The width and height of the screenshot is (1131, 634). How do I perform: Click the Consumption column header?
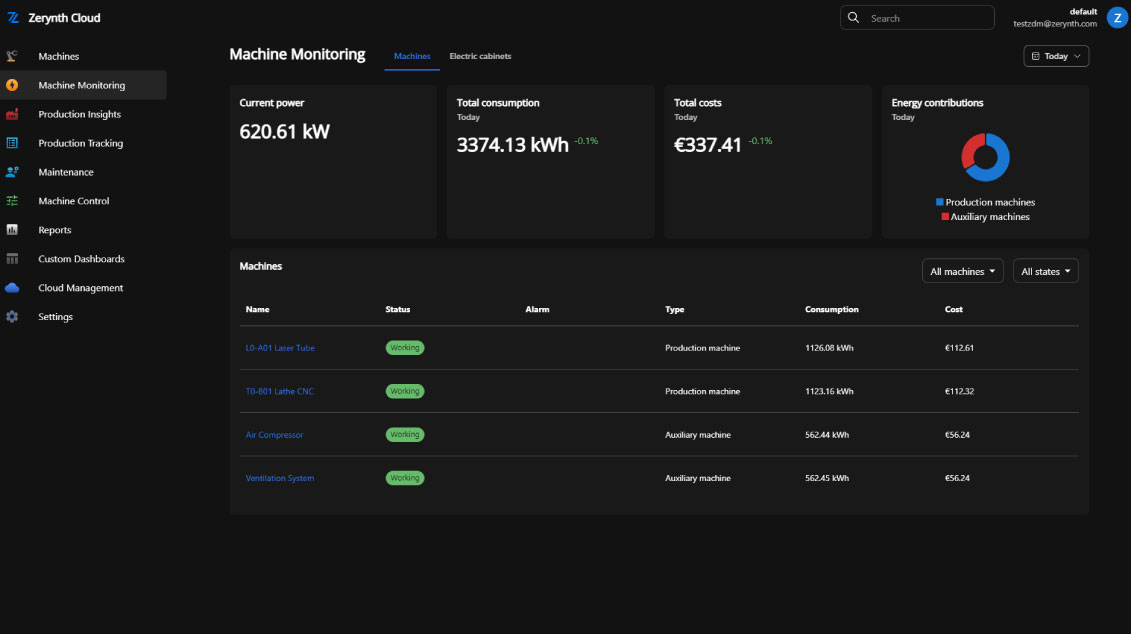pyautogui.click(x=832, y=309)
